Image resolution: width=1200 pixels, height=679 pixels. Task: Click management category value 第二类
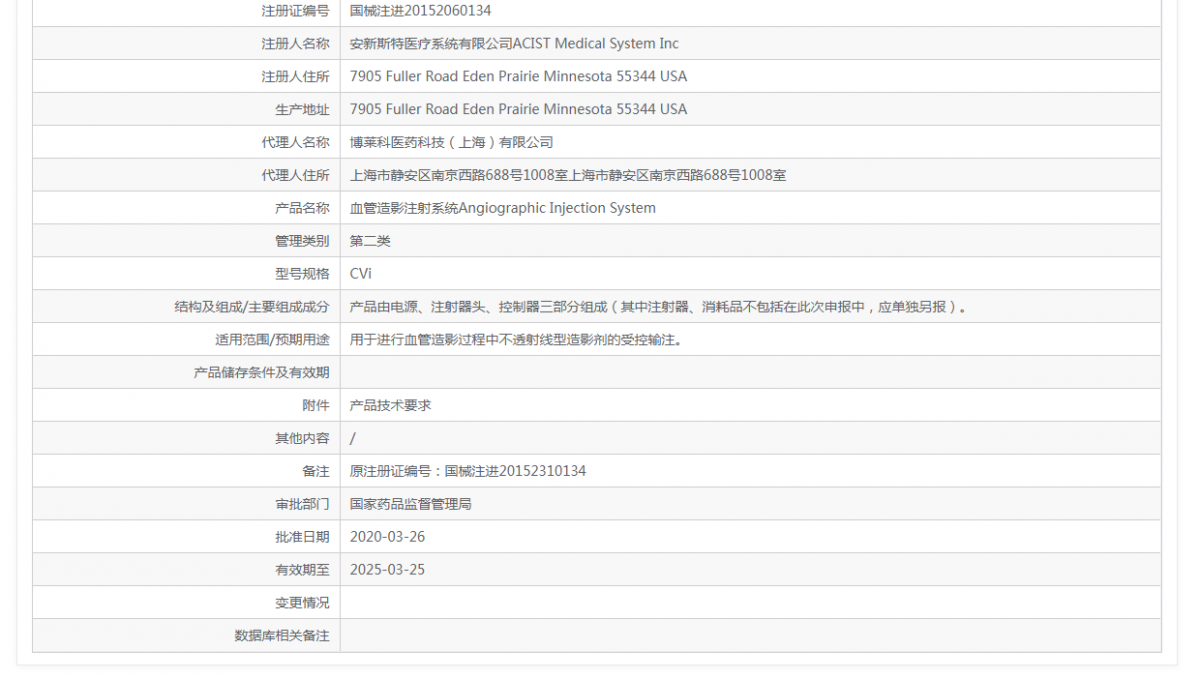pyautogui.click(x=370, y=241)
